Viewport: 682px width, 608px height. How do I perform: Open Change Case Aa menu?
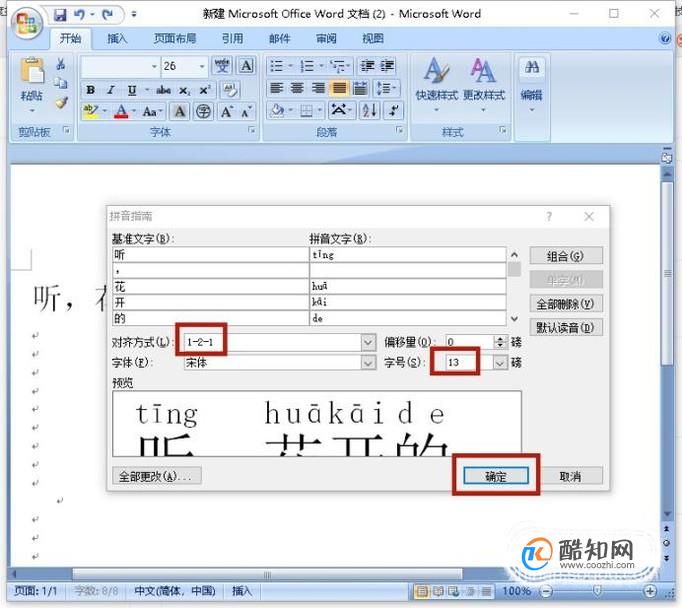(x=150, y=111)
